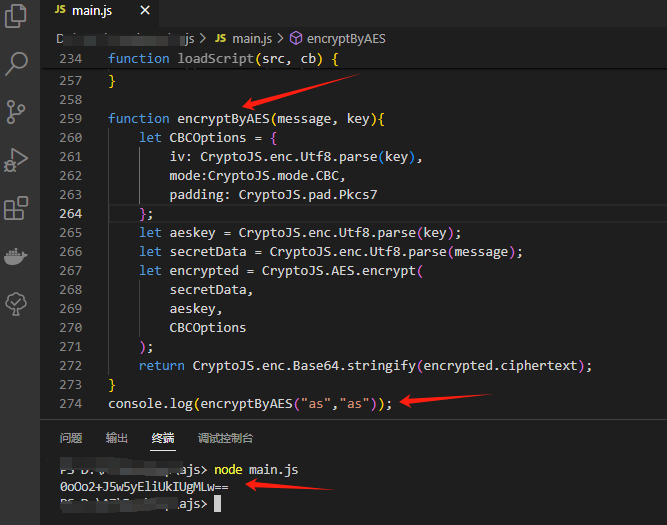
Task: Open the Extensions view
Action: [x=16, y=208]
